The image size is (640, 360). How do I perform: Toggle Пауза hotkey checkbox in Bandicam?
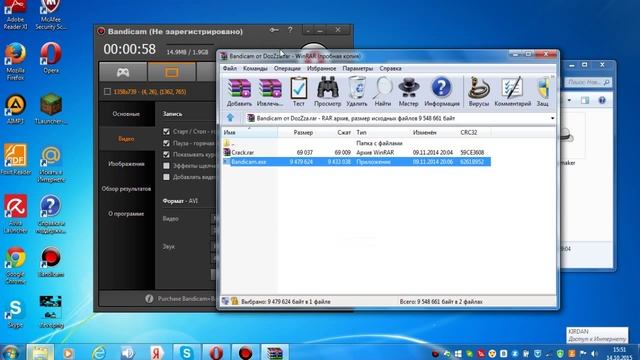click(166, 143)
